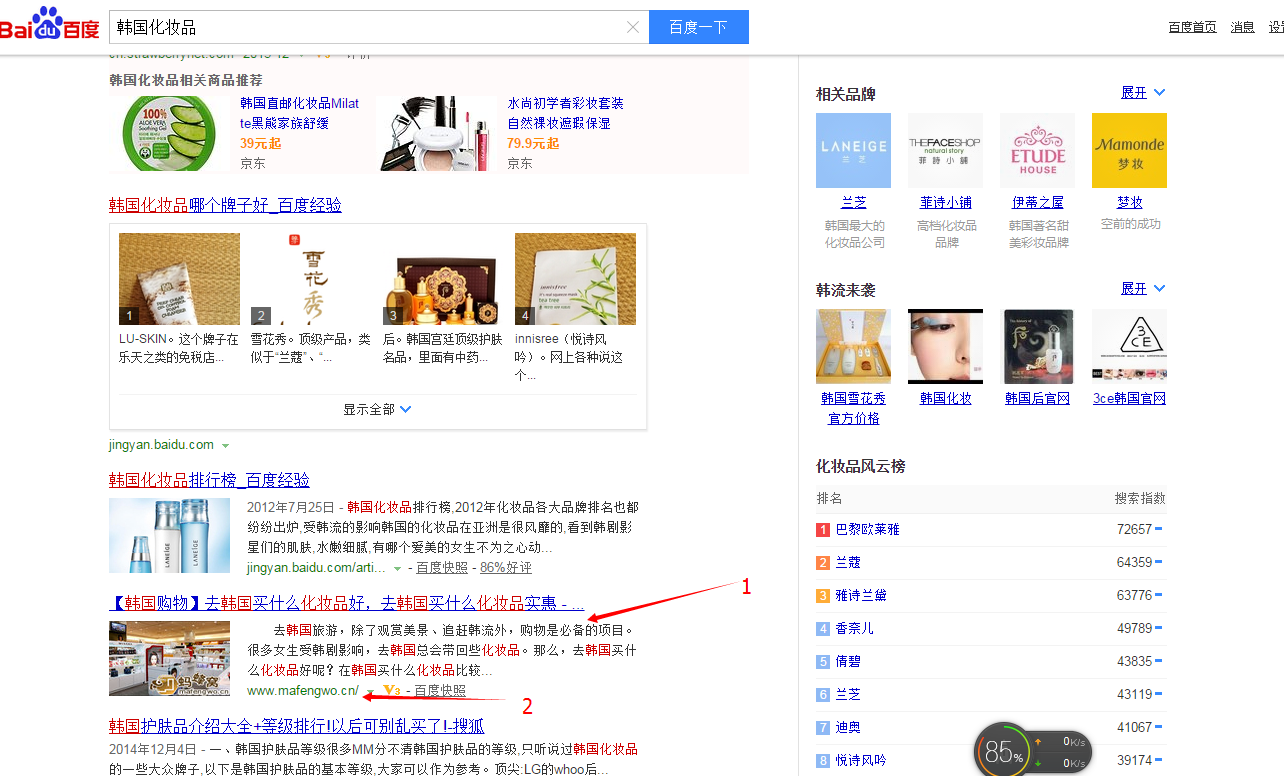The image size is (1284, 776).
Task: Click ETUDE HOUSE brand logo
Action: (1037, 150)
